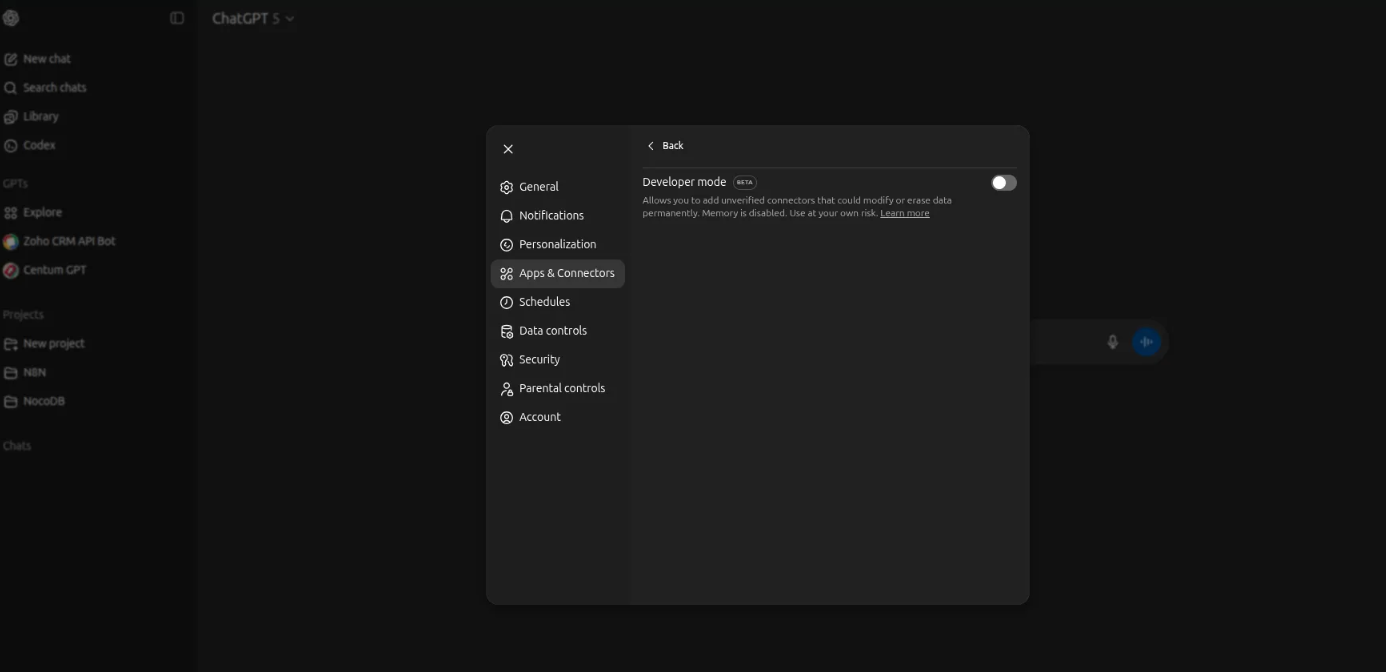Click the Developer mode heading text
The height and width of the screenshot is (672, 1386).
click(684, 182)
